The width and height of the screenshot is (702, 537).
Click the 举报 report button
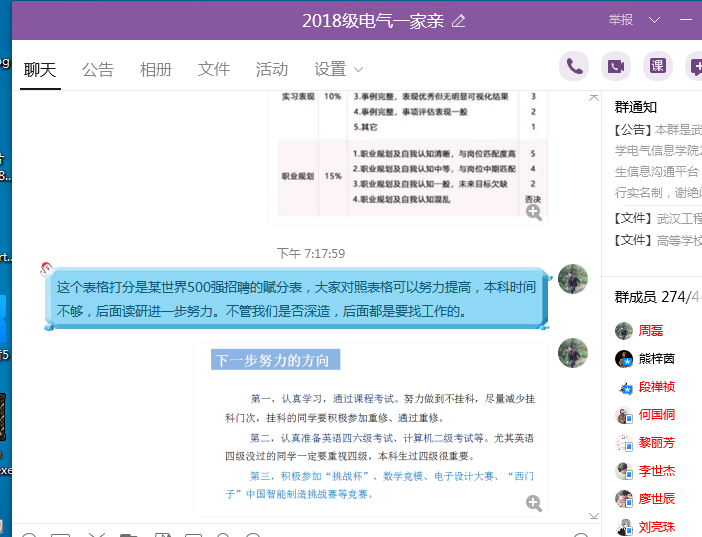620,20
